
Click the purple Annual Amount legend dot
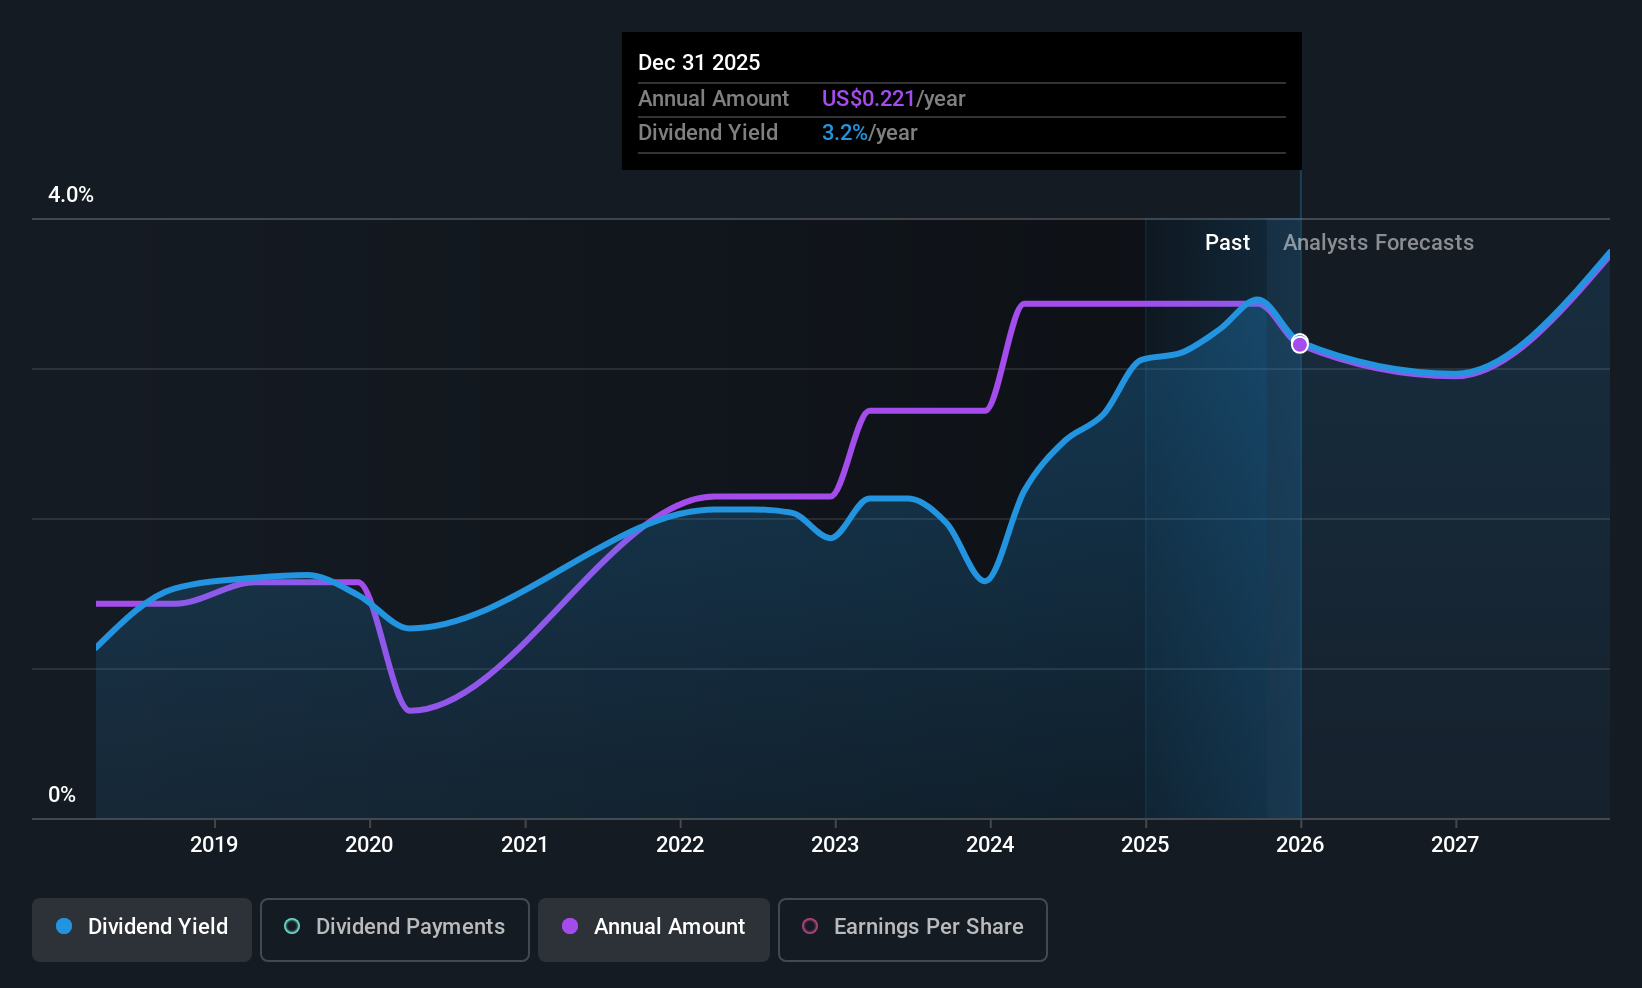pos(570,926)
